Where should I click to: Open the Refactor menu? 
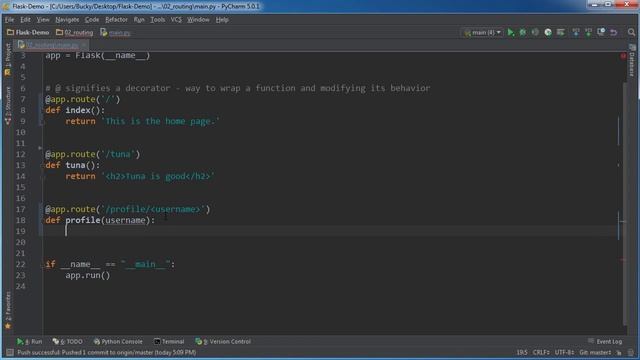coord(116,20)
